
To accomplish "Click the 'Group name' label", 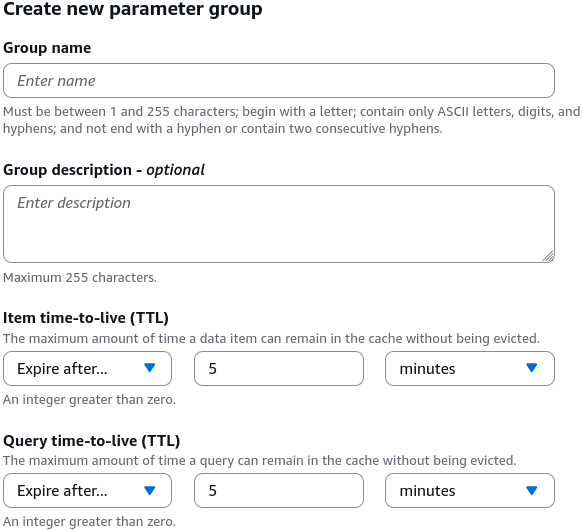I will 47,48.
